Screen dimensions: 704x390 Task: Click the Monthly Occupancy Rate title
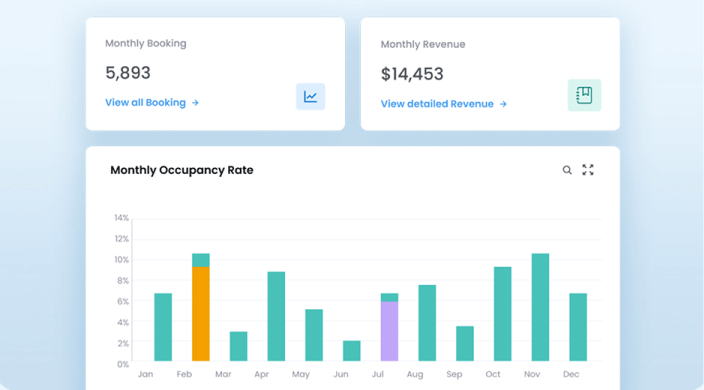pos(182,170)
